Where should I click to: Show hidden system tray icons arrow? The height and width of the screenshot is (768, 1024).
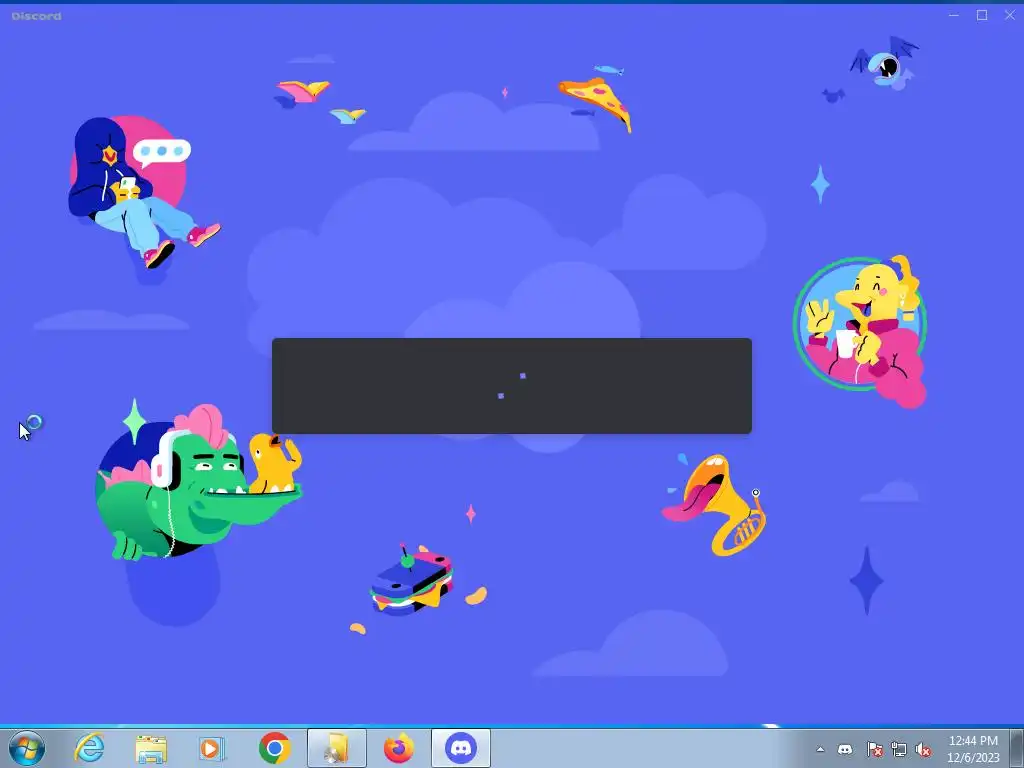click(820, 750)
